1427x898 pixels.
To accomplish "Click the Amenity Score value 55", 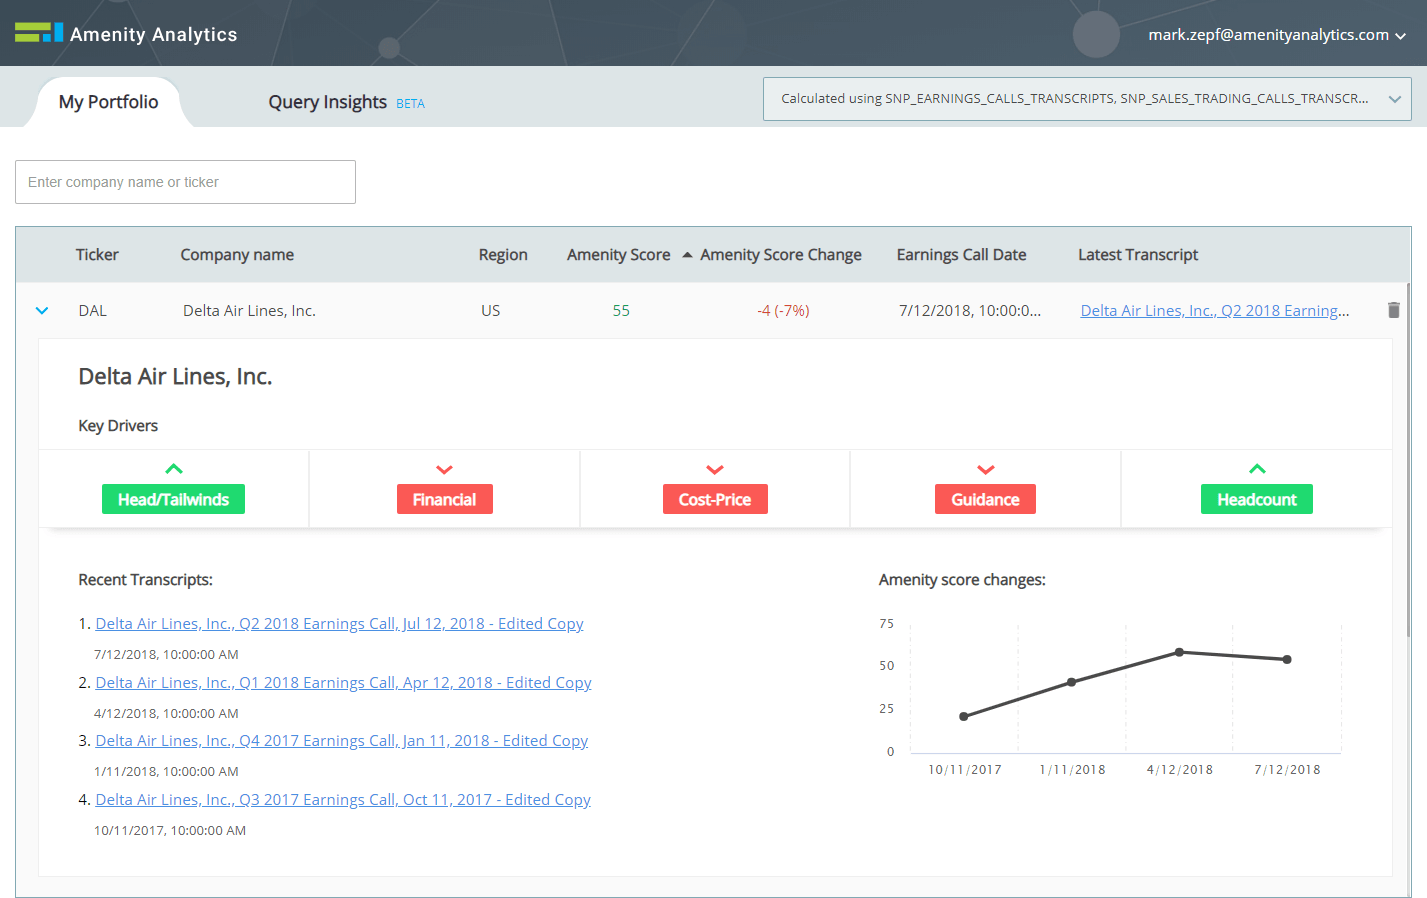I will coord(621,311).
